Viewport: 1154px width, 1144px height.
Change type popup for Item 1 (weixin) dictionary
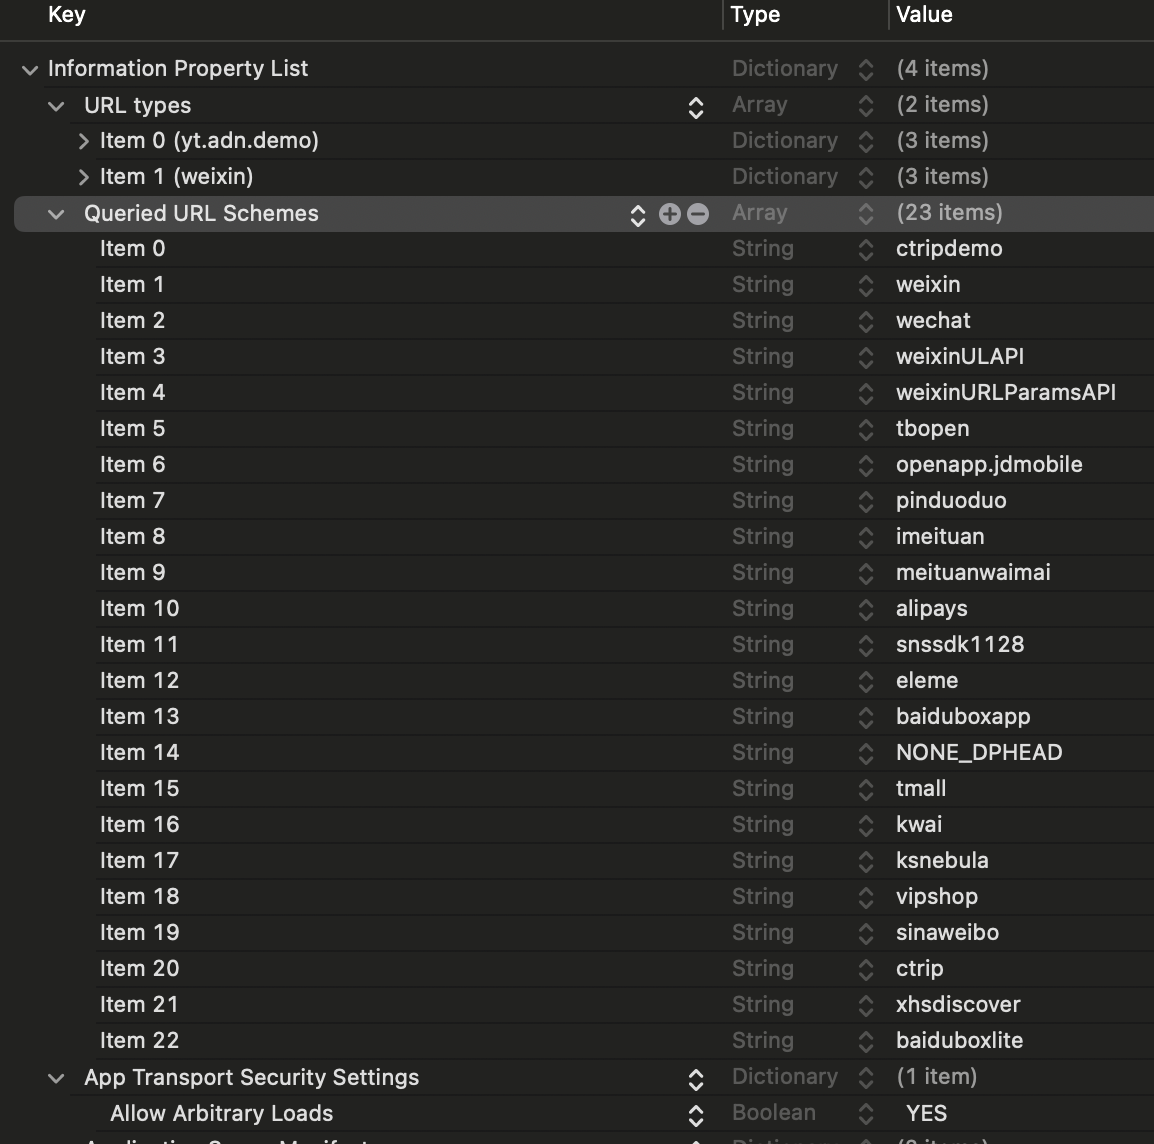[866, 177]
